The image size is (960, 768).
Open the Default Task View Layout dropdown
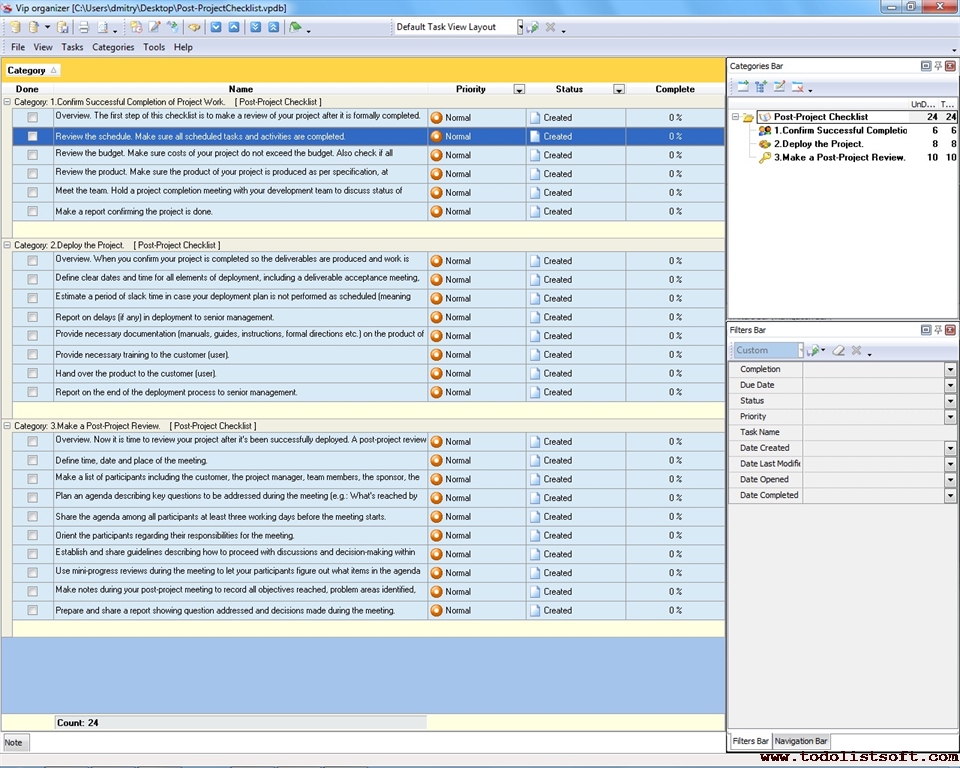tap(520, 27)
